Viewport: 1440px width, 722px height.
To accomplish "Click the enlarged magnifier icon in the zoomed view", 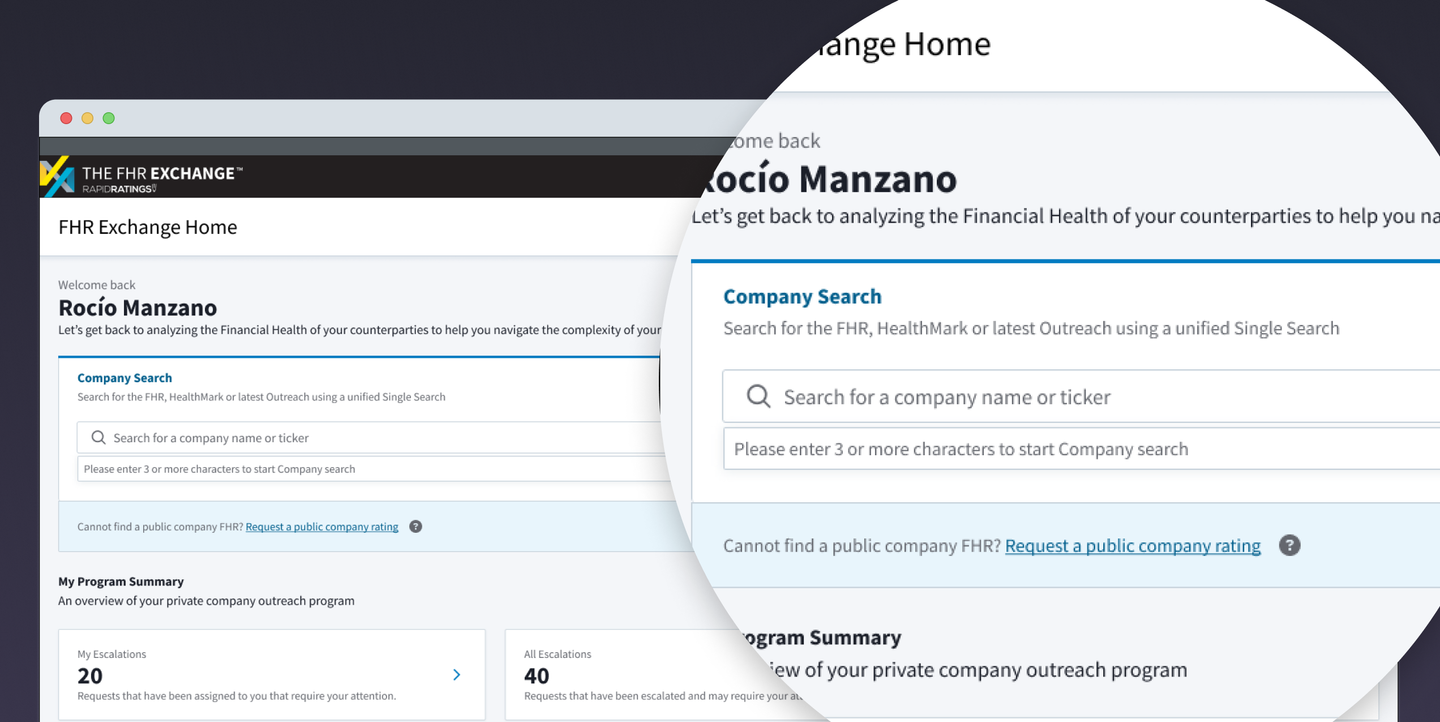I will point(759,396).
